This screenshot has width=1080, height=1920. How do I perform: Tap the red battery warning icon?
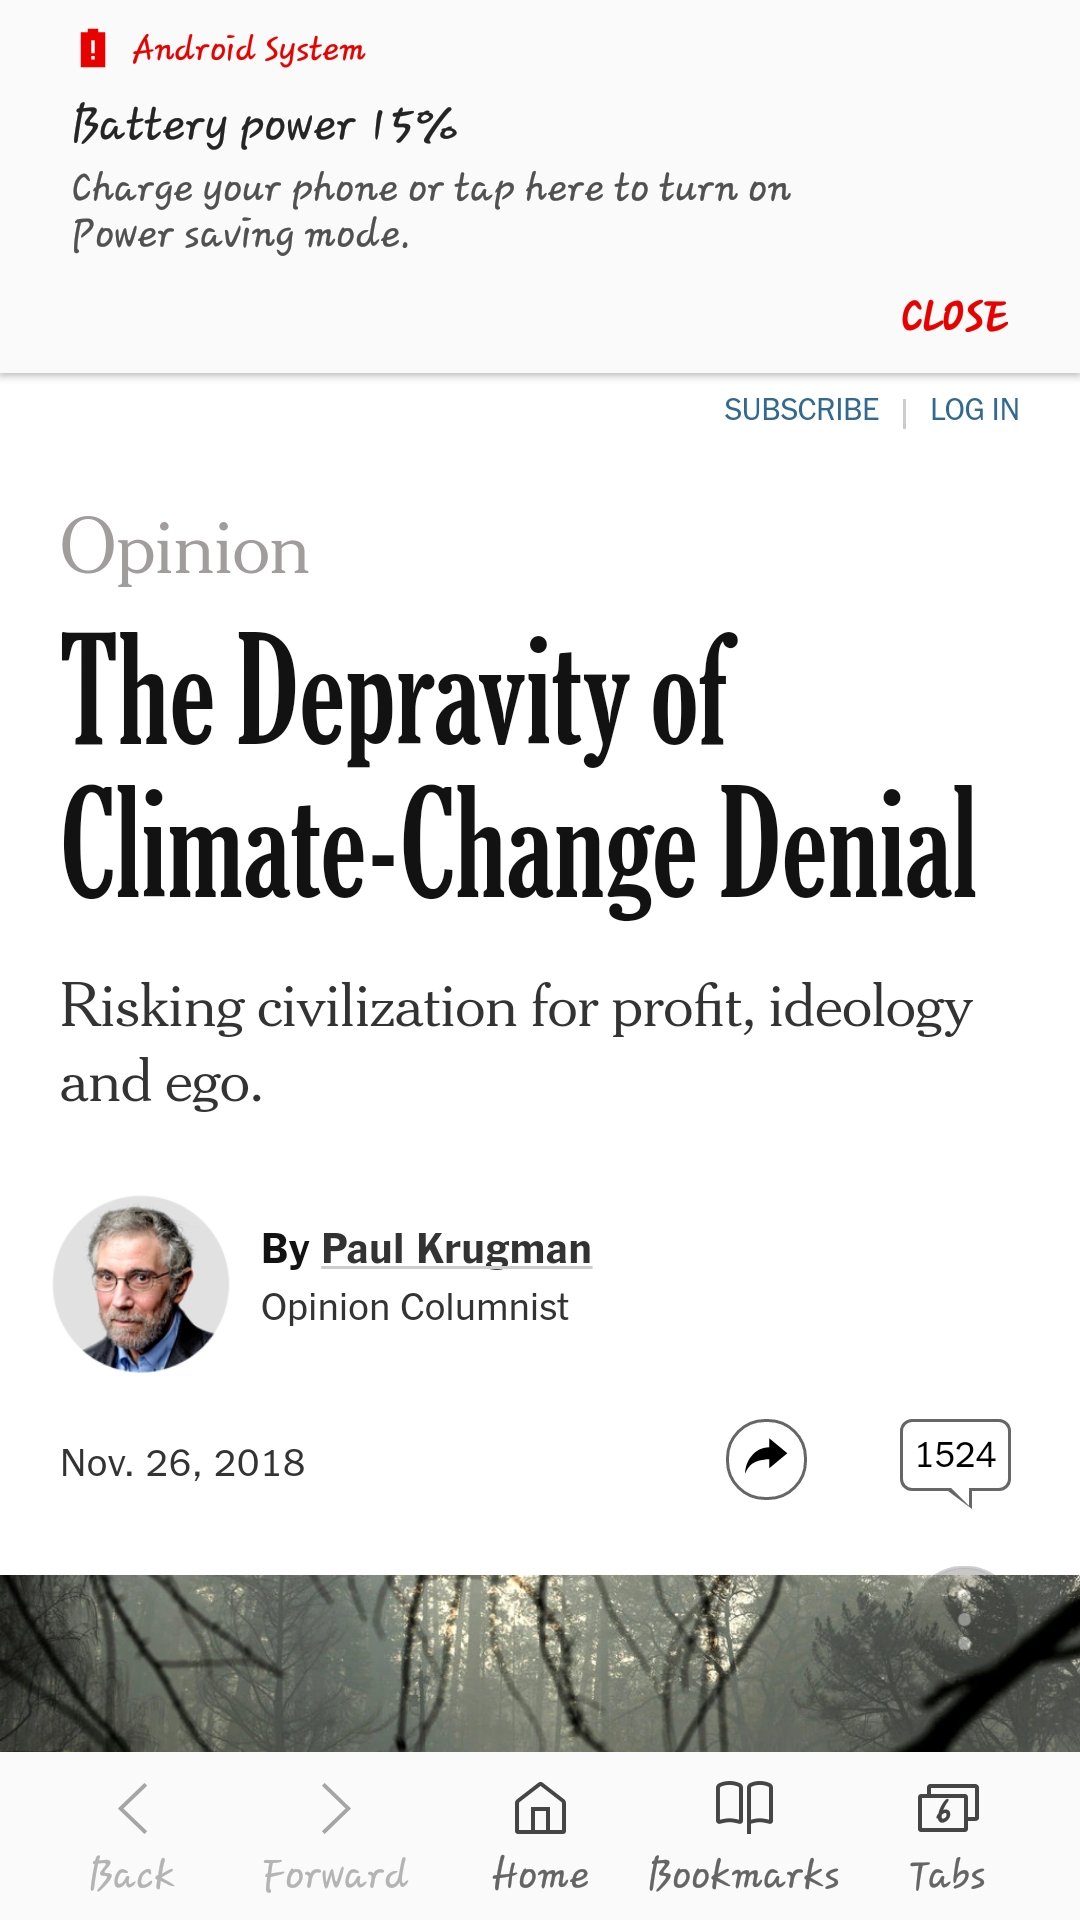tap(92, 48)
